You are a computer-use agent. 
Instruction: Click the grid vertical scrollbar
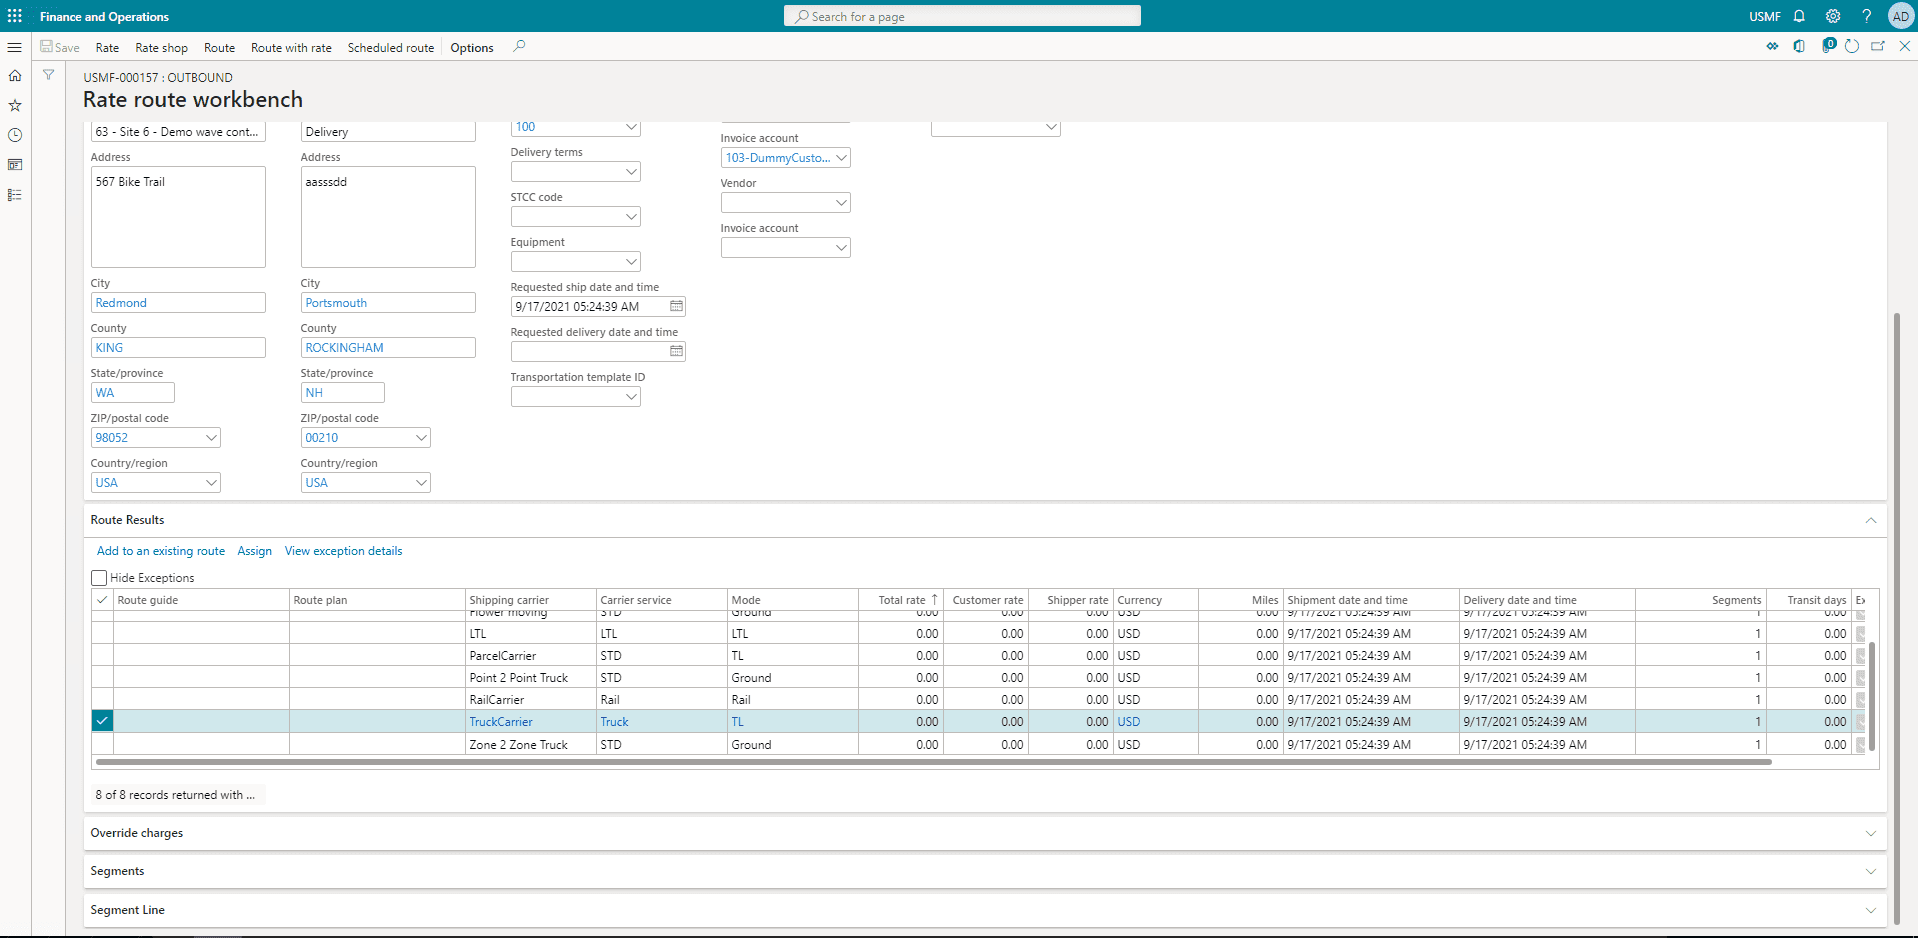click(1871, 696)
